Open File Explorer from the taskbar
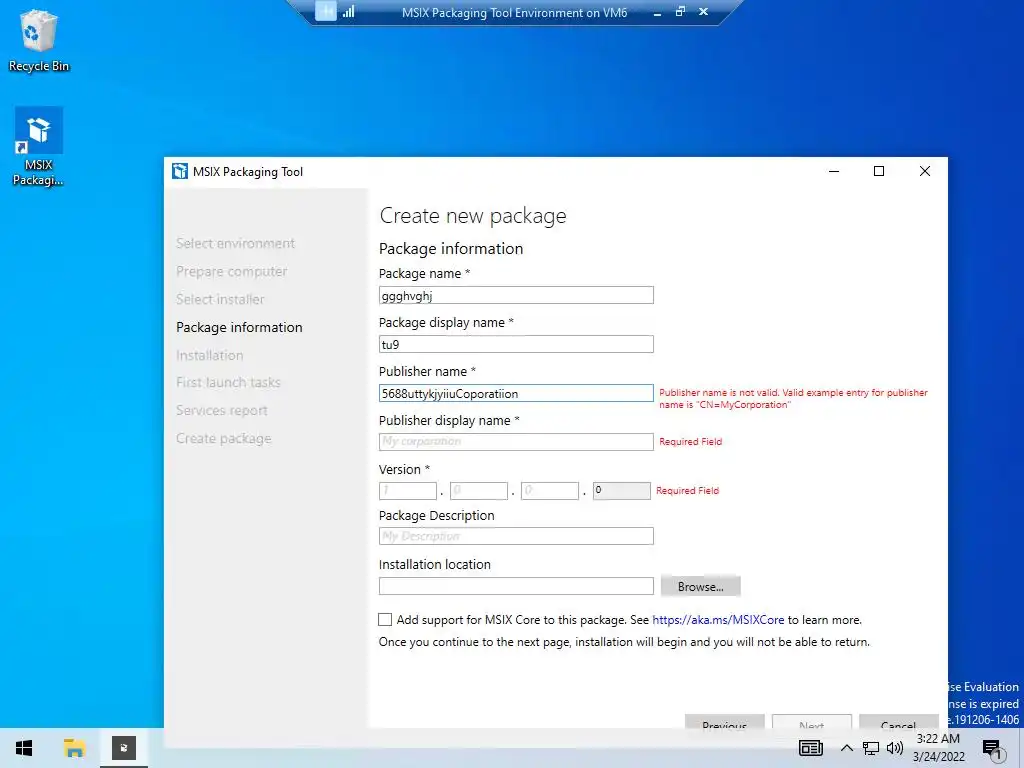This screenshot has height=768, width=1024. click(74, 748)
